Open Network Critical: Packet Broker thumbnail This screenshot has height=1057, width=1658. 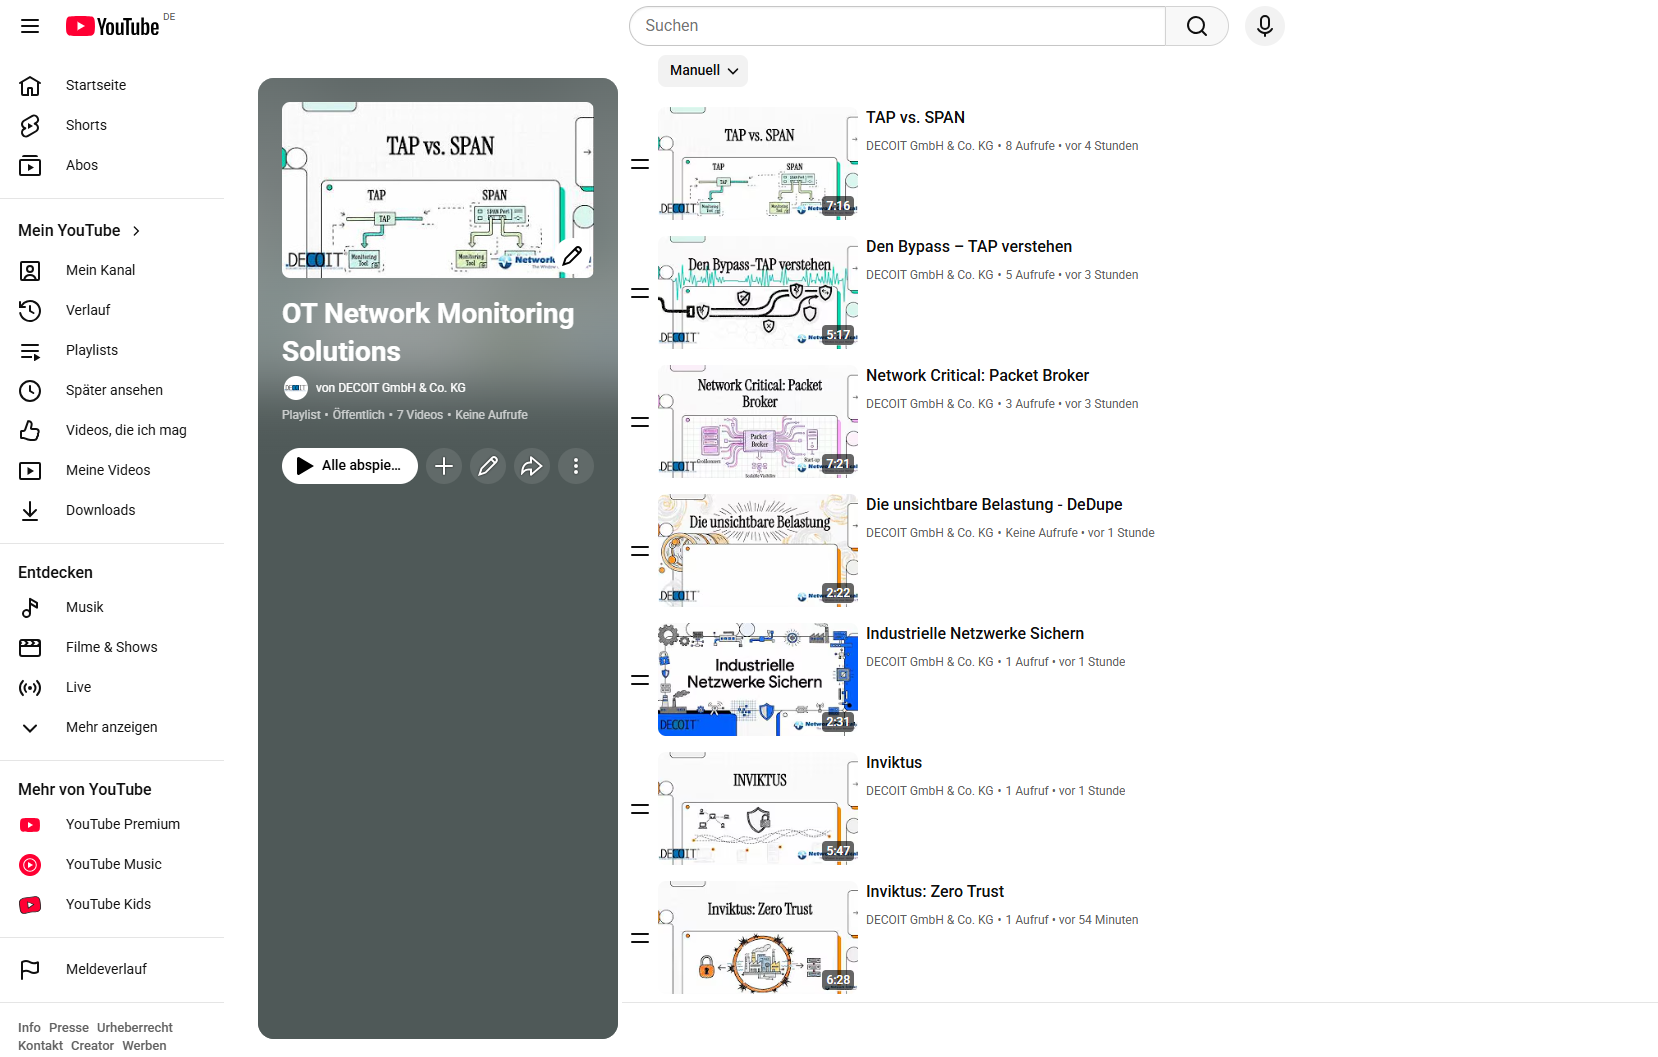(758, 422)
